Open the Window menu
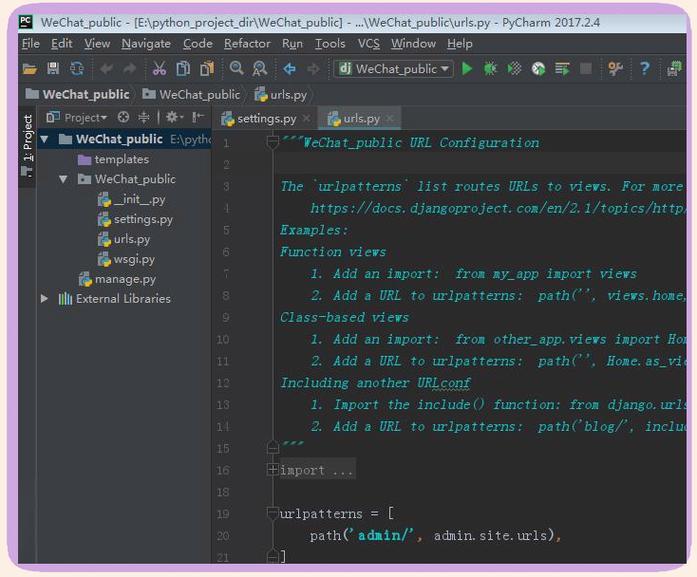697x577 pixels. coord(413,44)
